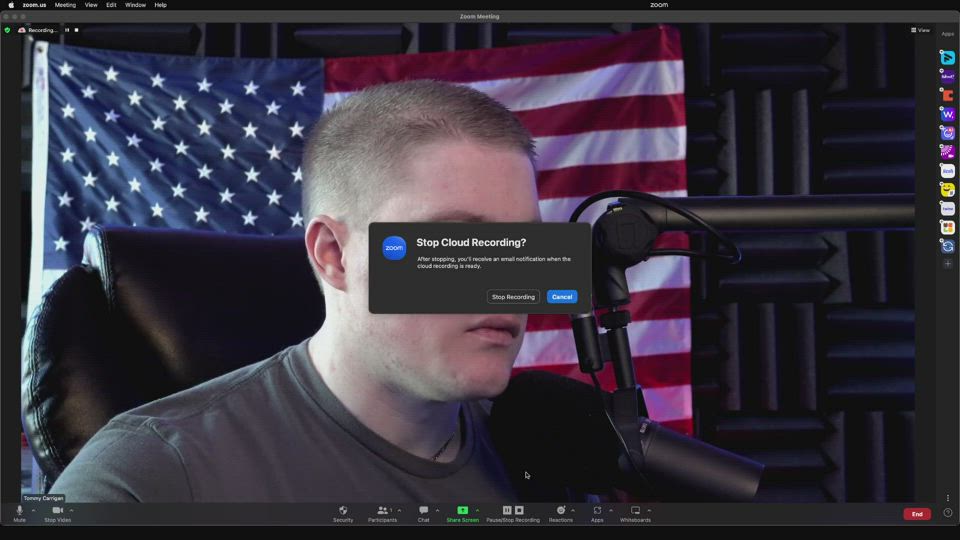Confirm with Stop Recording button
Viewport: 960px width, 540px height.
point(513,297)
